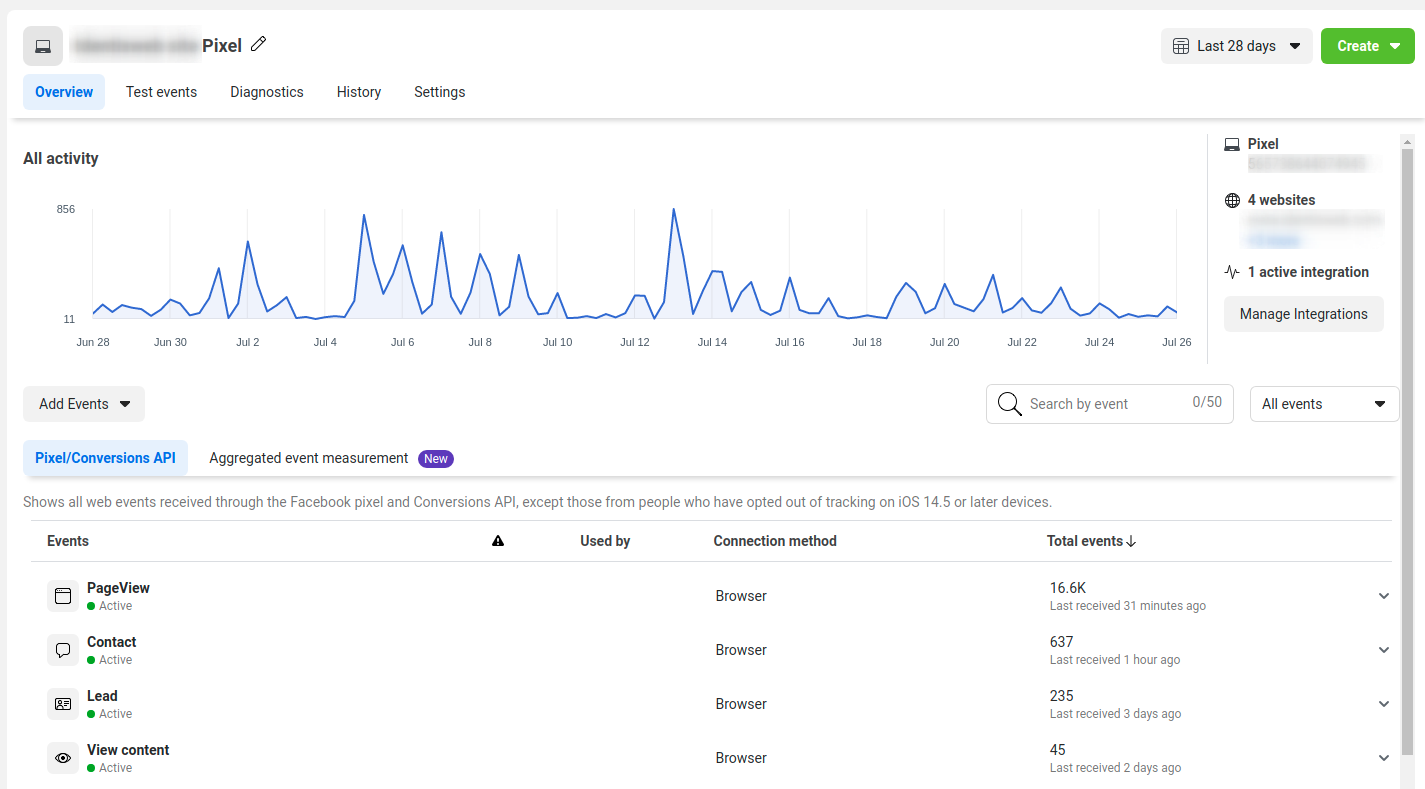Screen dimensions: 1425x789
Task: Click the Manage Integrations button
Action: (1304, 314)
